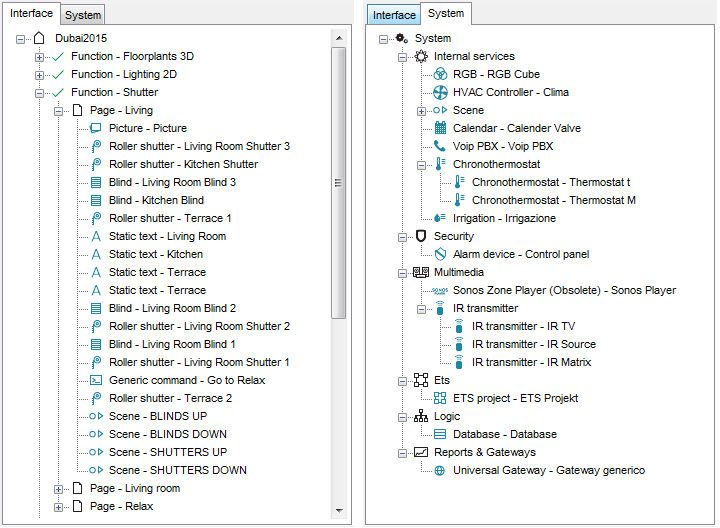
Task: Select "Scene - SHUTTERS DOWN" row
Action: click(178, 470)
